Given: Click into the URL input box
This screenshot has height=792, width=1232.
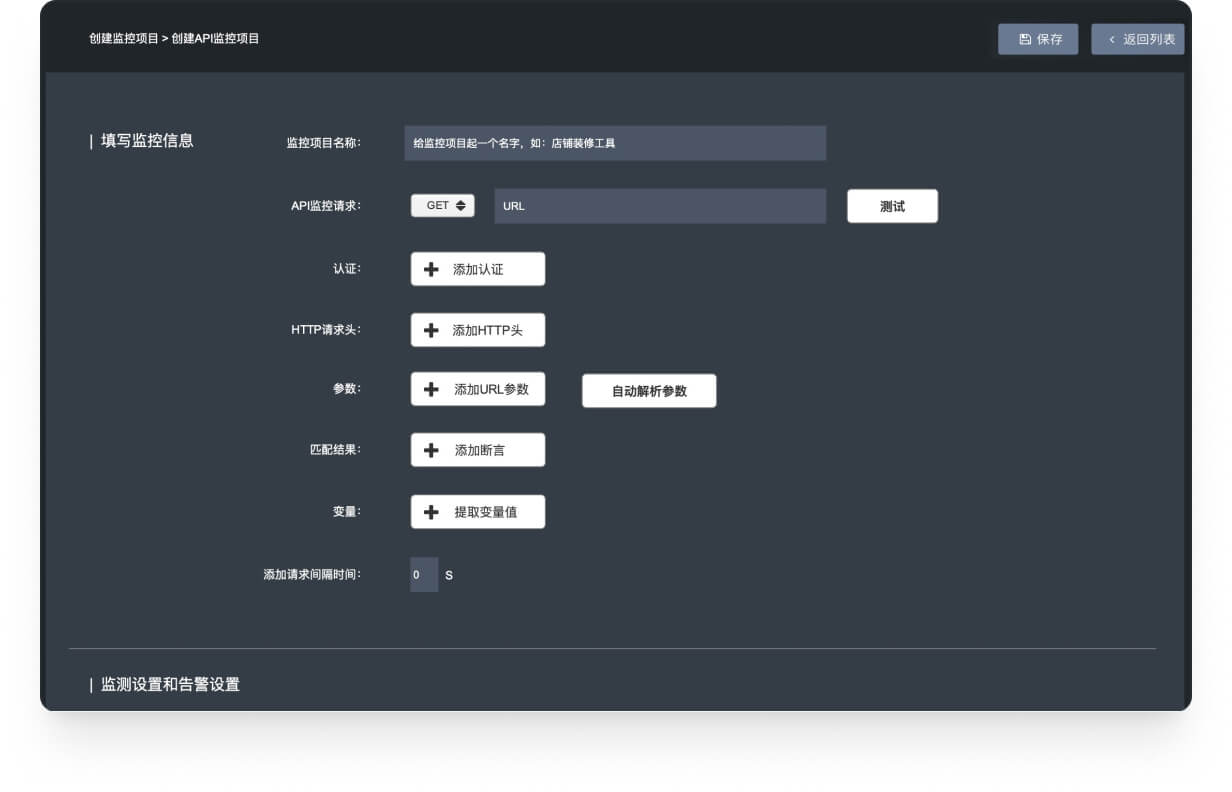Looking at the screenshot, I should coord(660,206).
